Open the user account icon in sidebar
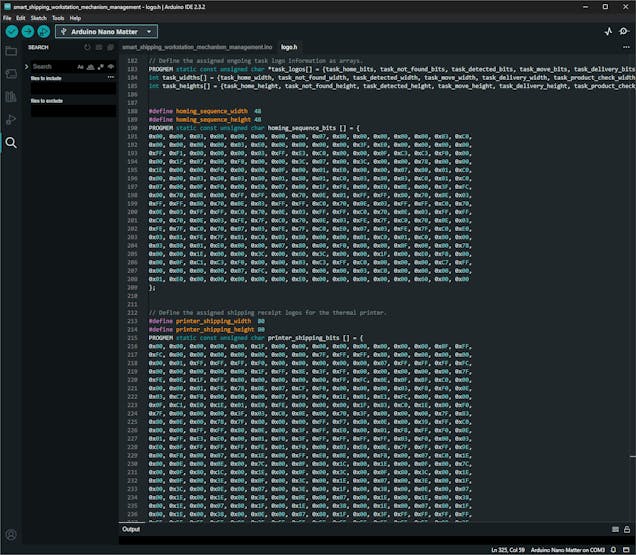 pyautogui.click(x=11, y=535)
